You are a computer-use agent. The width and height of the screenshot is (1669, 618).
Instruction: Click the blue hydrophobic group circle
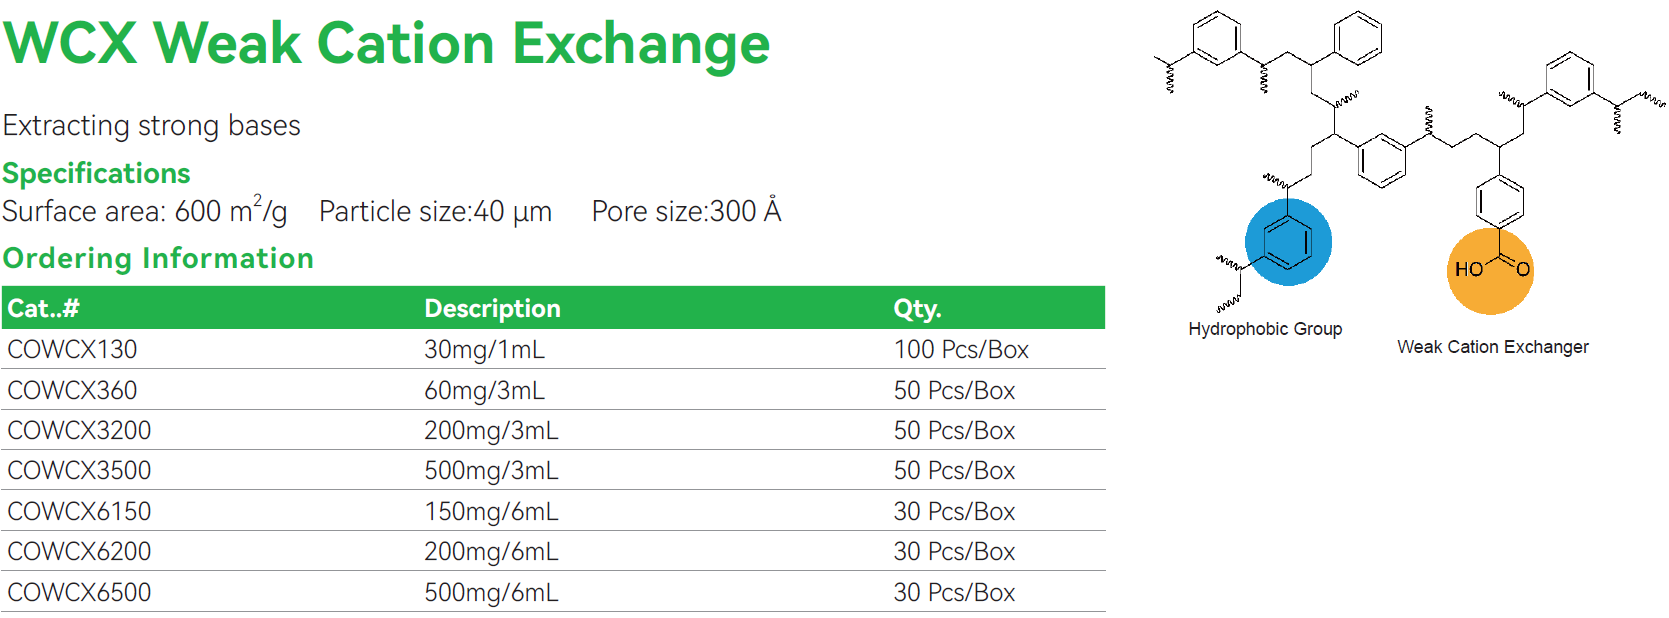[x=1288, y=242]
